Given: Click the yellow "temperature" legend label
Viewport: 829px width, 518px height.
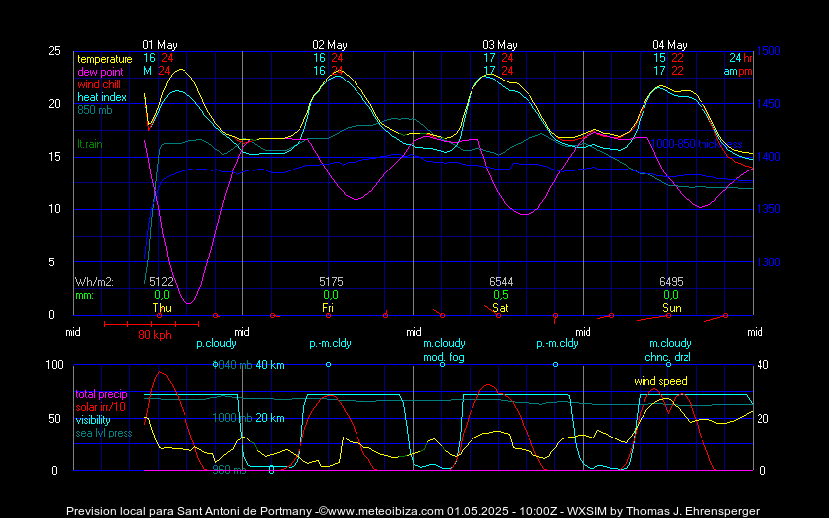Looking at the screenshot, I should click(x=105, y=59).
